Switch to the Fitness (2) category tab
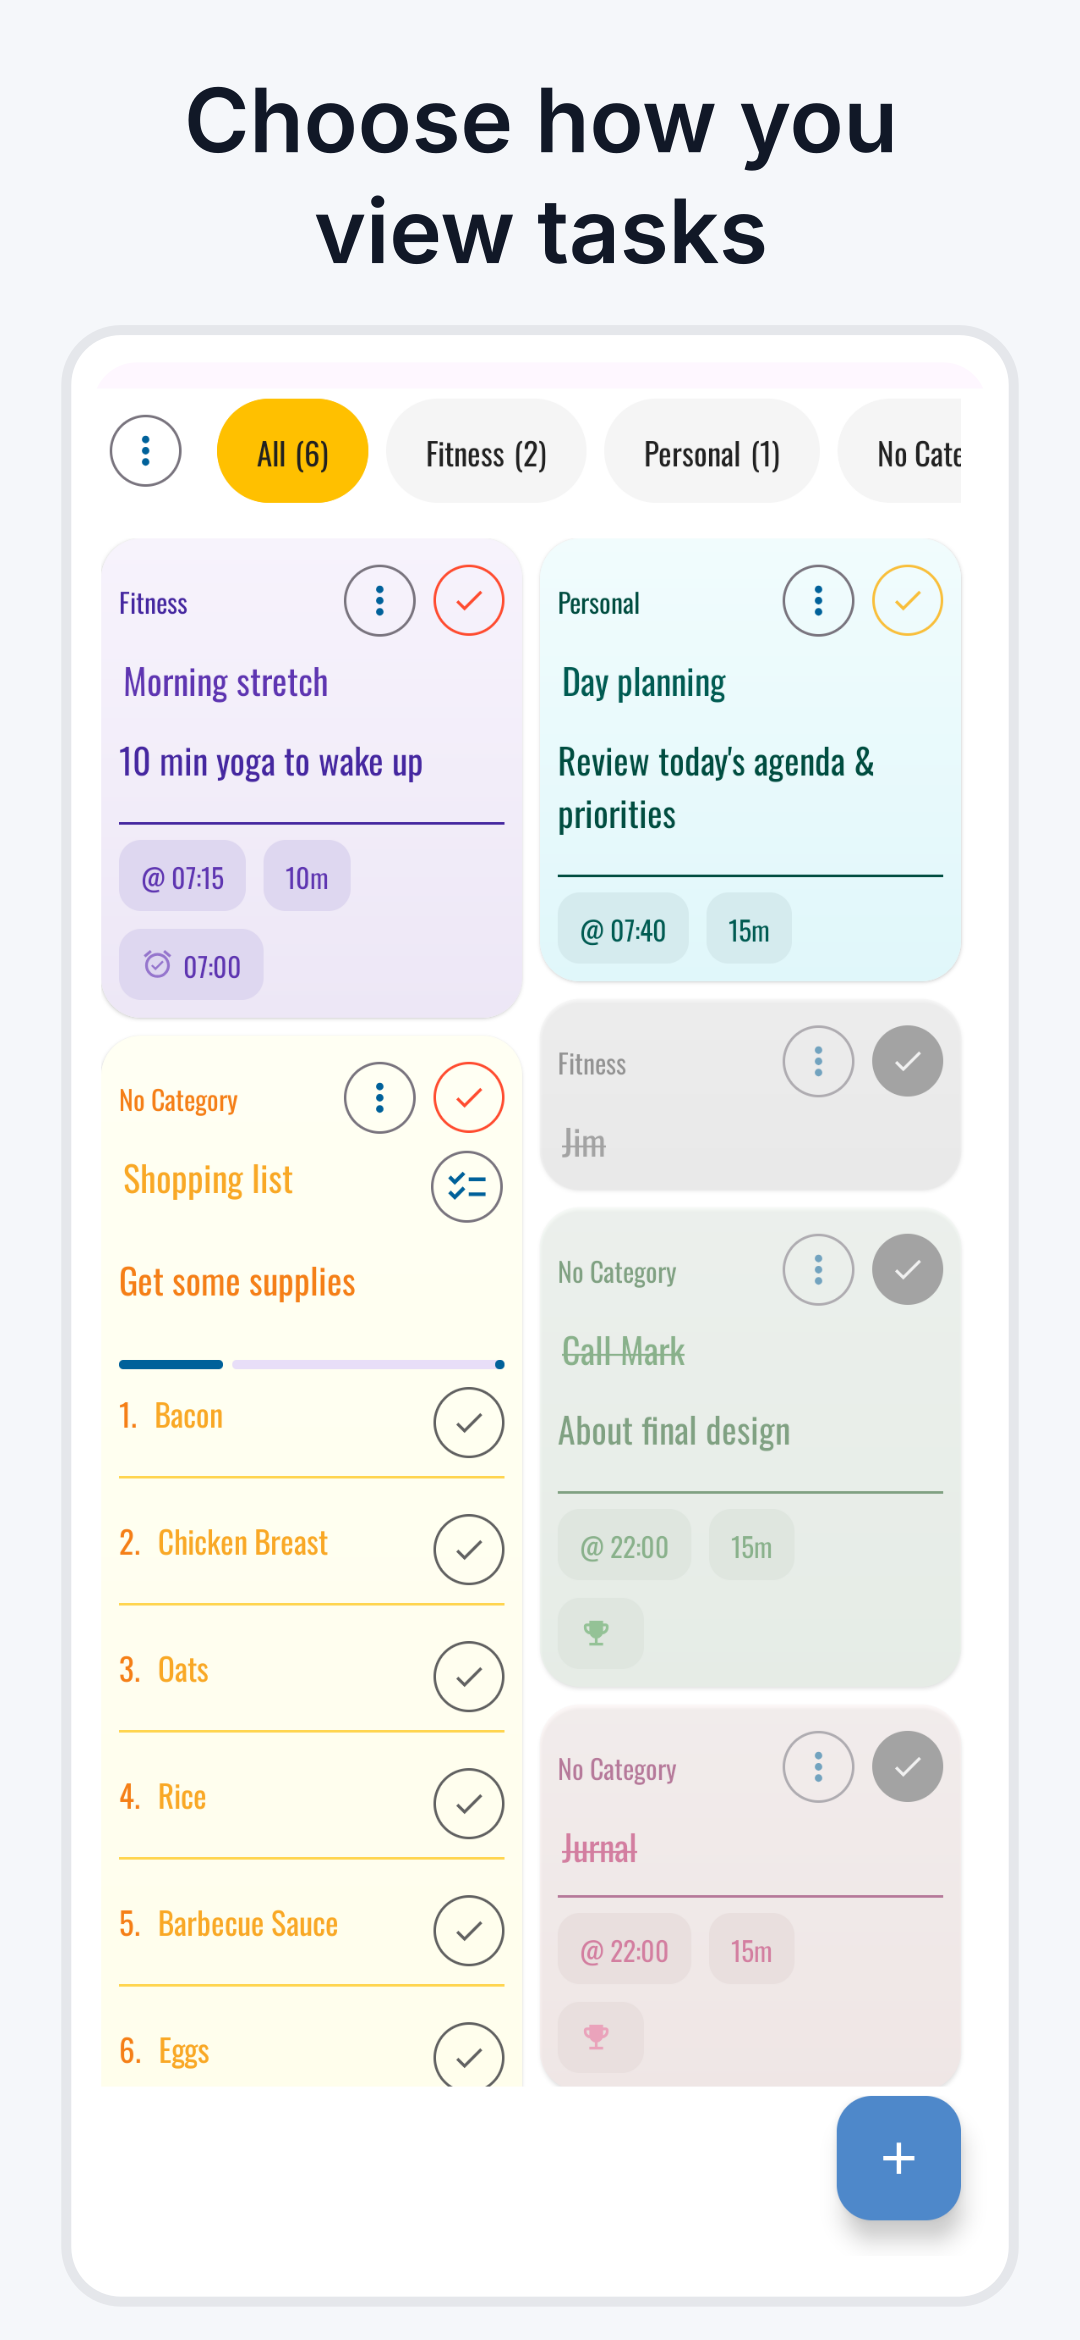Screen dimensions: 1080x2340 pos(486,454)
